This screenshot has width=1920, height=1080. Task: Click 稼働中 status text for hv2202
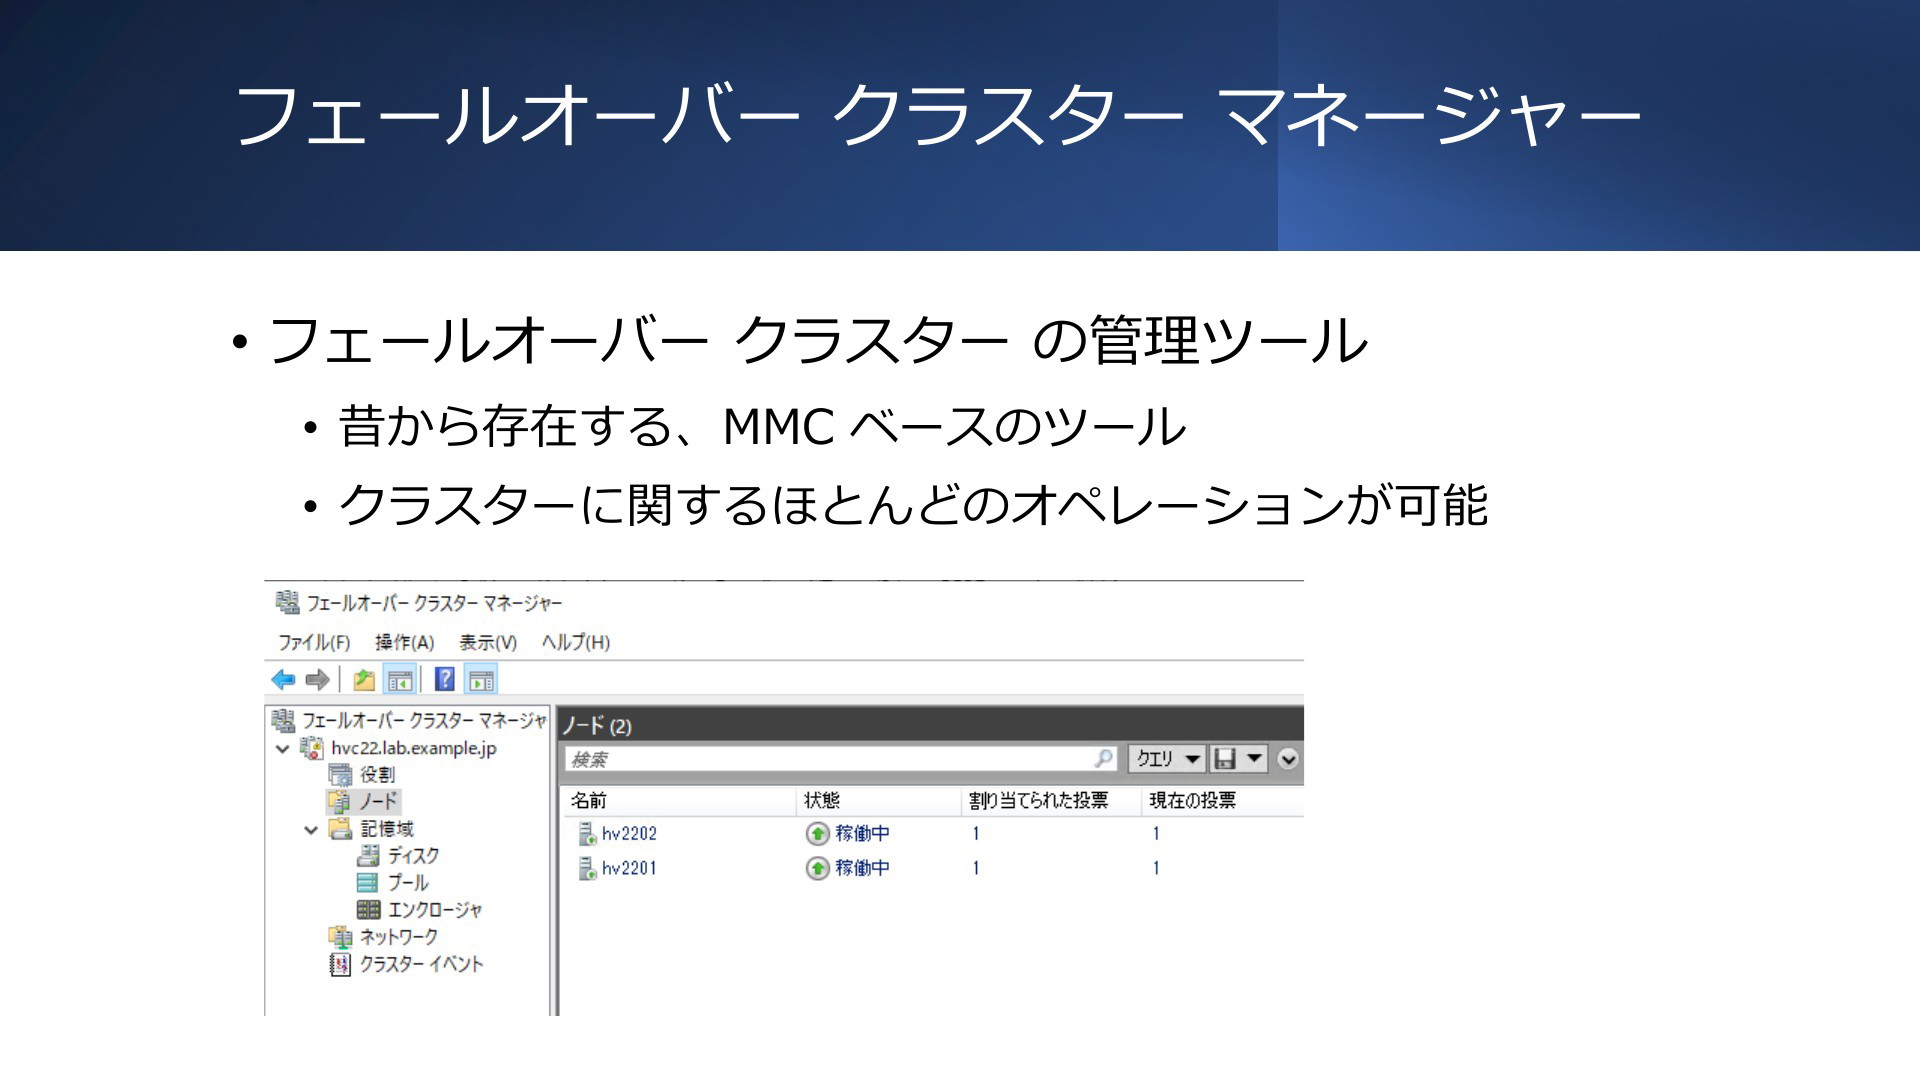tap(863, 834)
